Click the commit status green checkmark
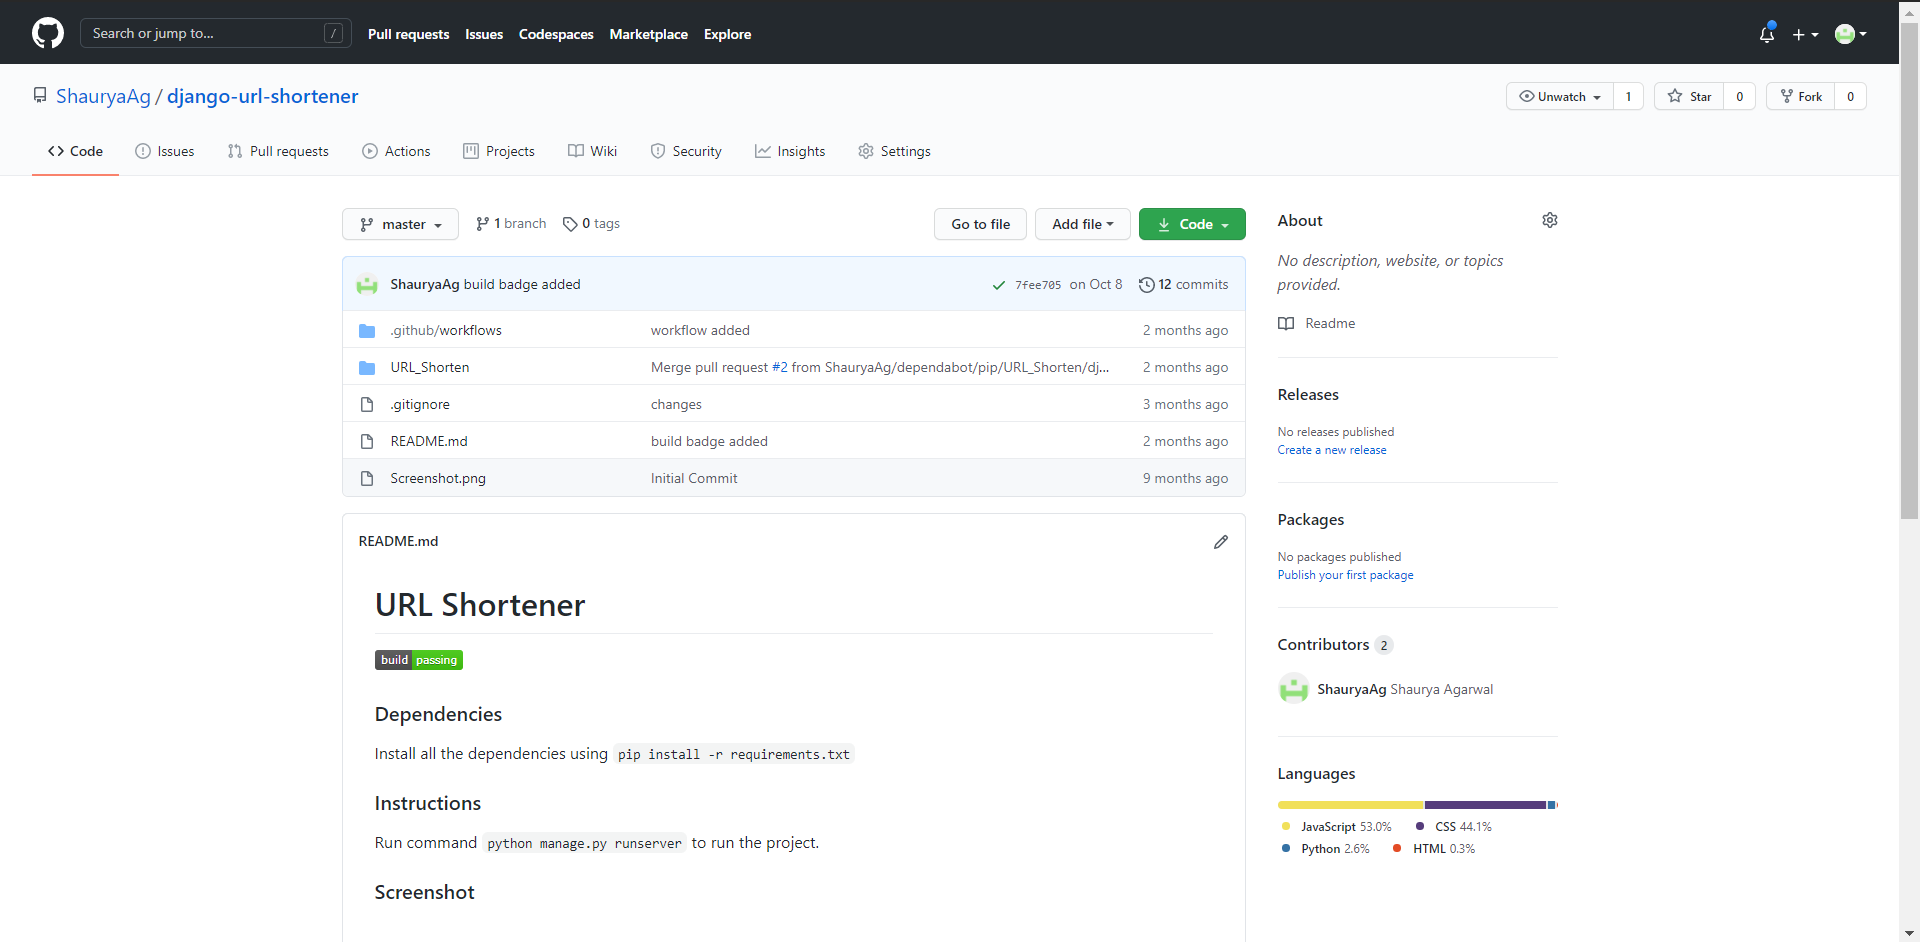The width and height of the screenshot is (1920, 942). pos(998,285)
